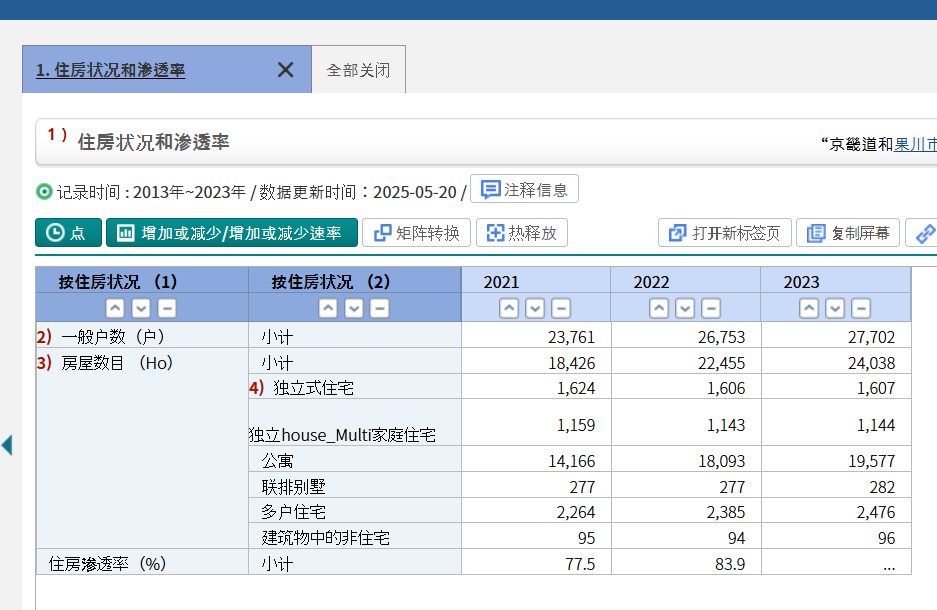Click the value 83.9 cell
The image size is (937, 610).
[687, 562]
